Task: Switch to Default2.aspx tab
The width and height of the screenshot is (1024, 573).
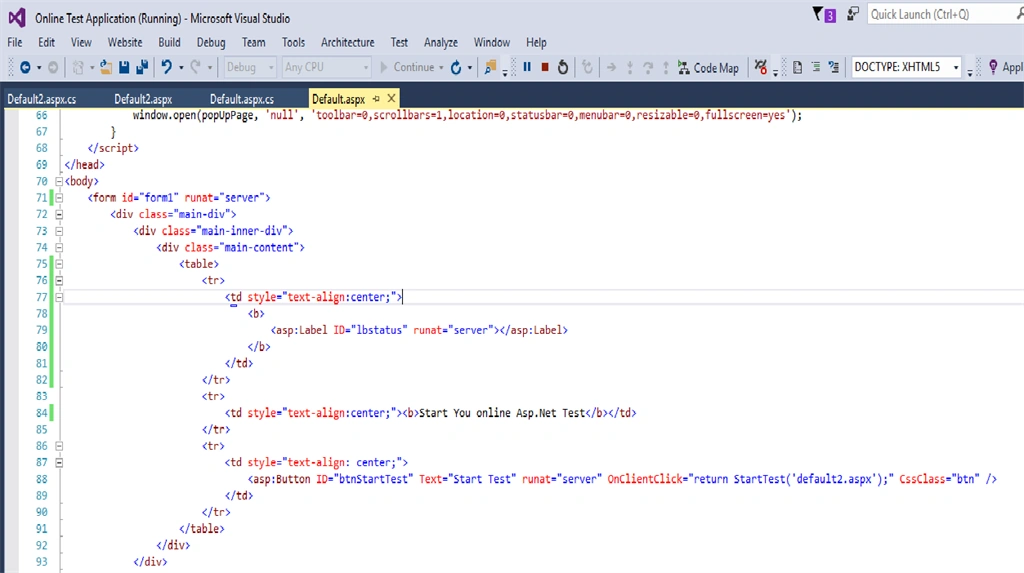Action: tap(143, 99)
